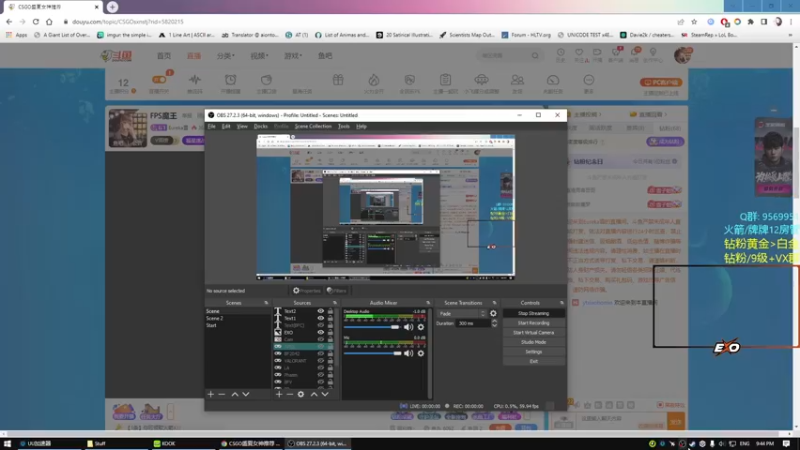This screenshot has width=800, height=450.
Task: Open the Docks menu in OBS
Action: click(x=261, y=127)
